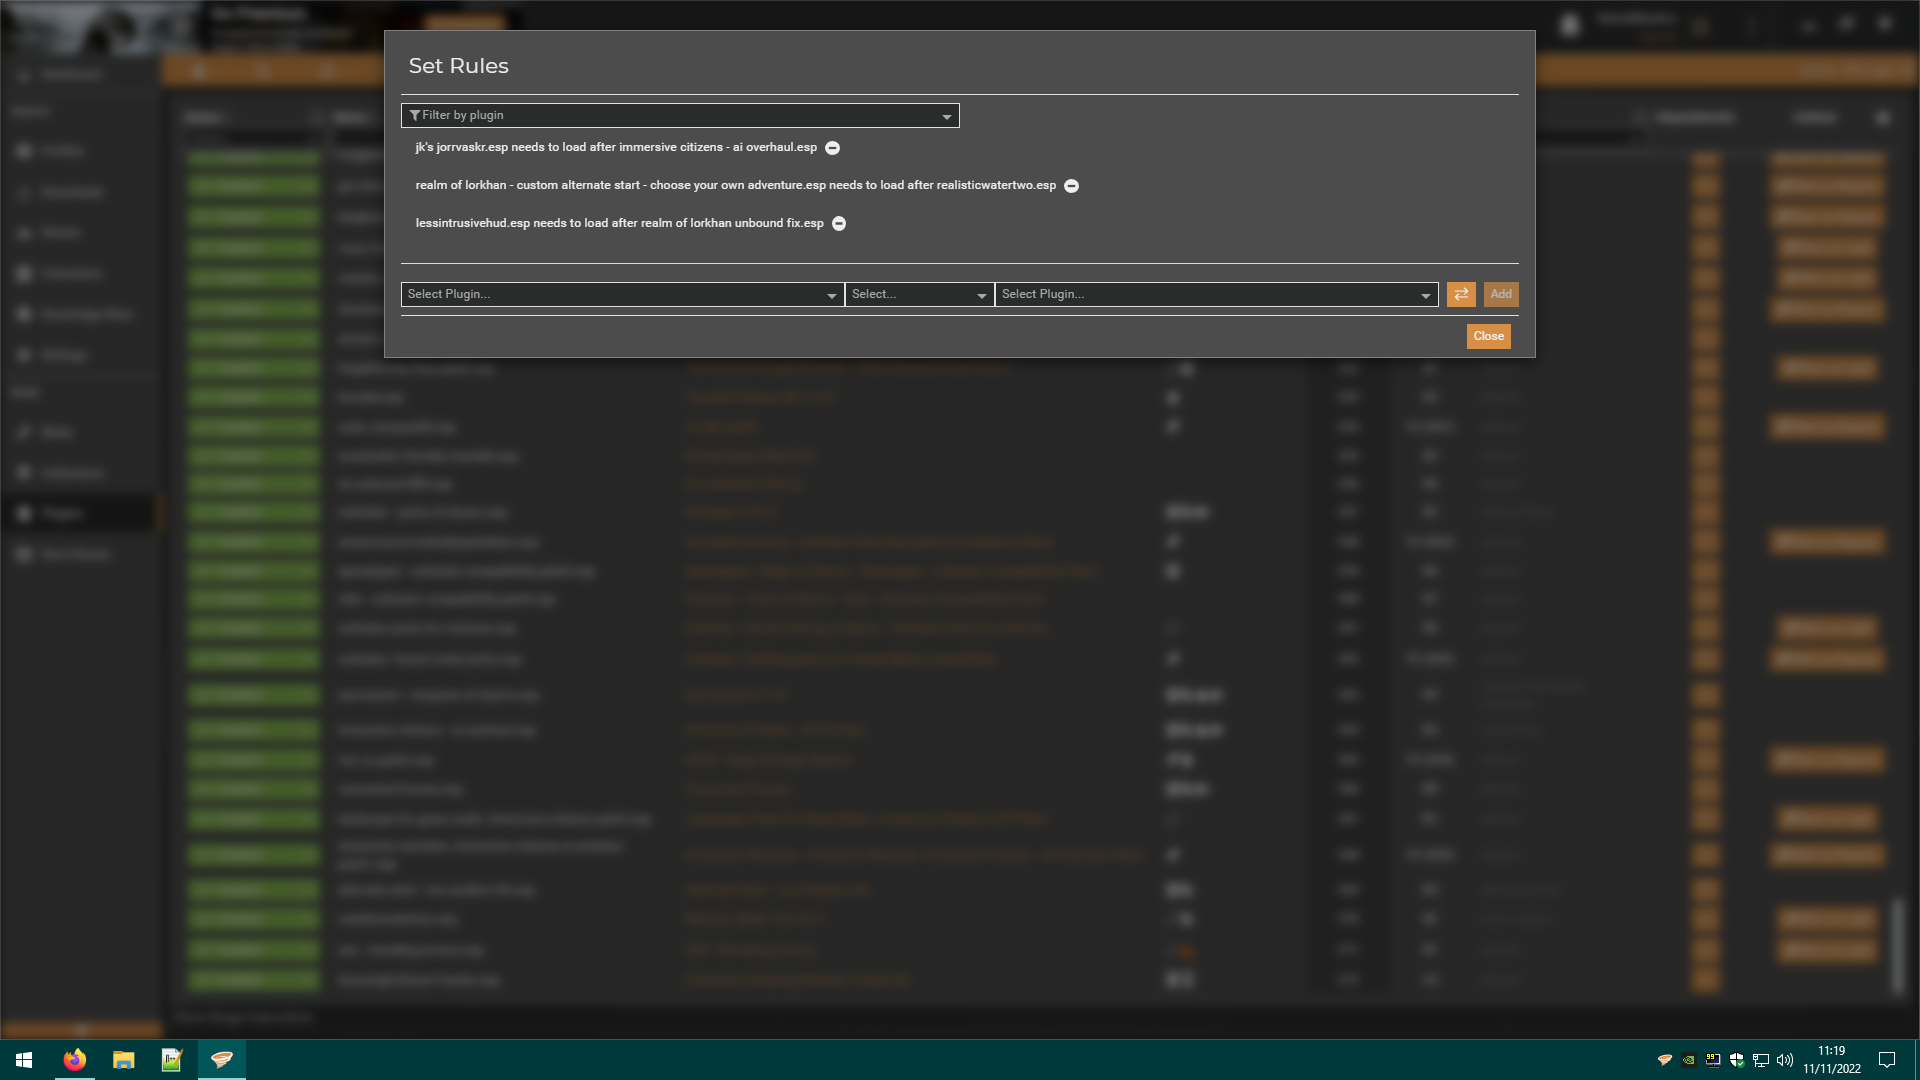Screen dimensions: 1920x1080
Task: Open Notepad++ from the taskbar
Action: point(172,1060)
